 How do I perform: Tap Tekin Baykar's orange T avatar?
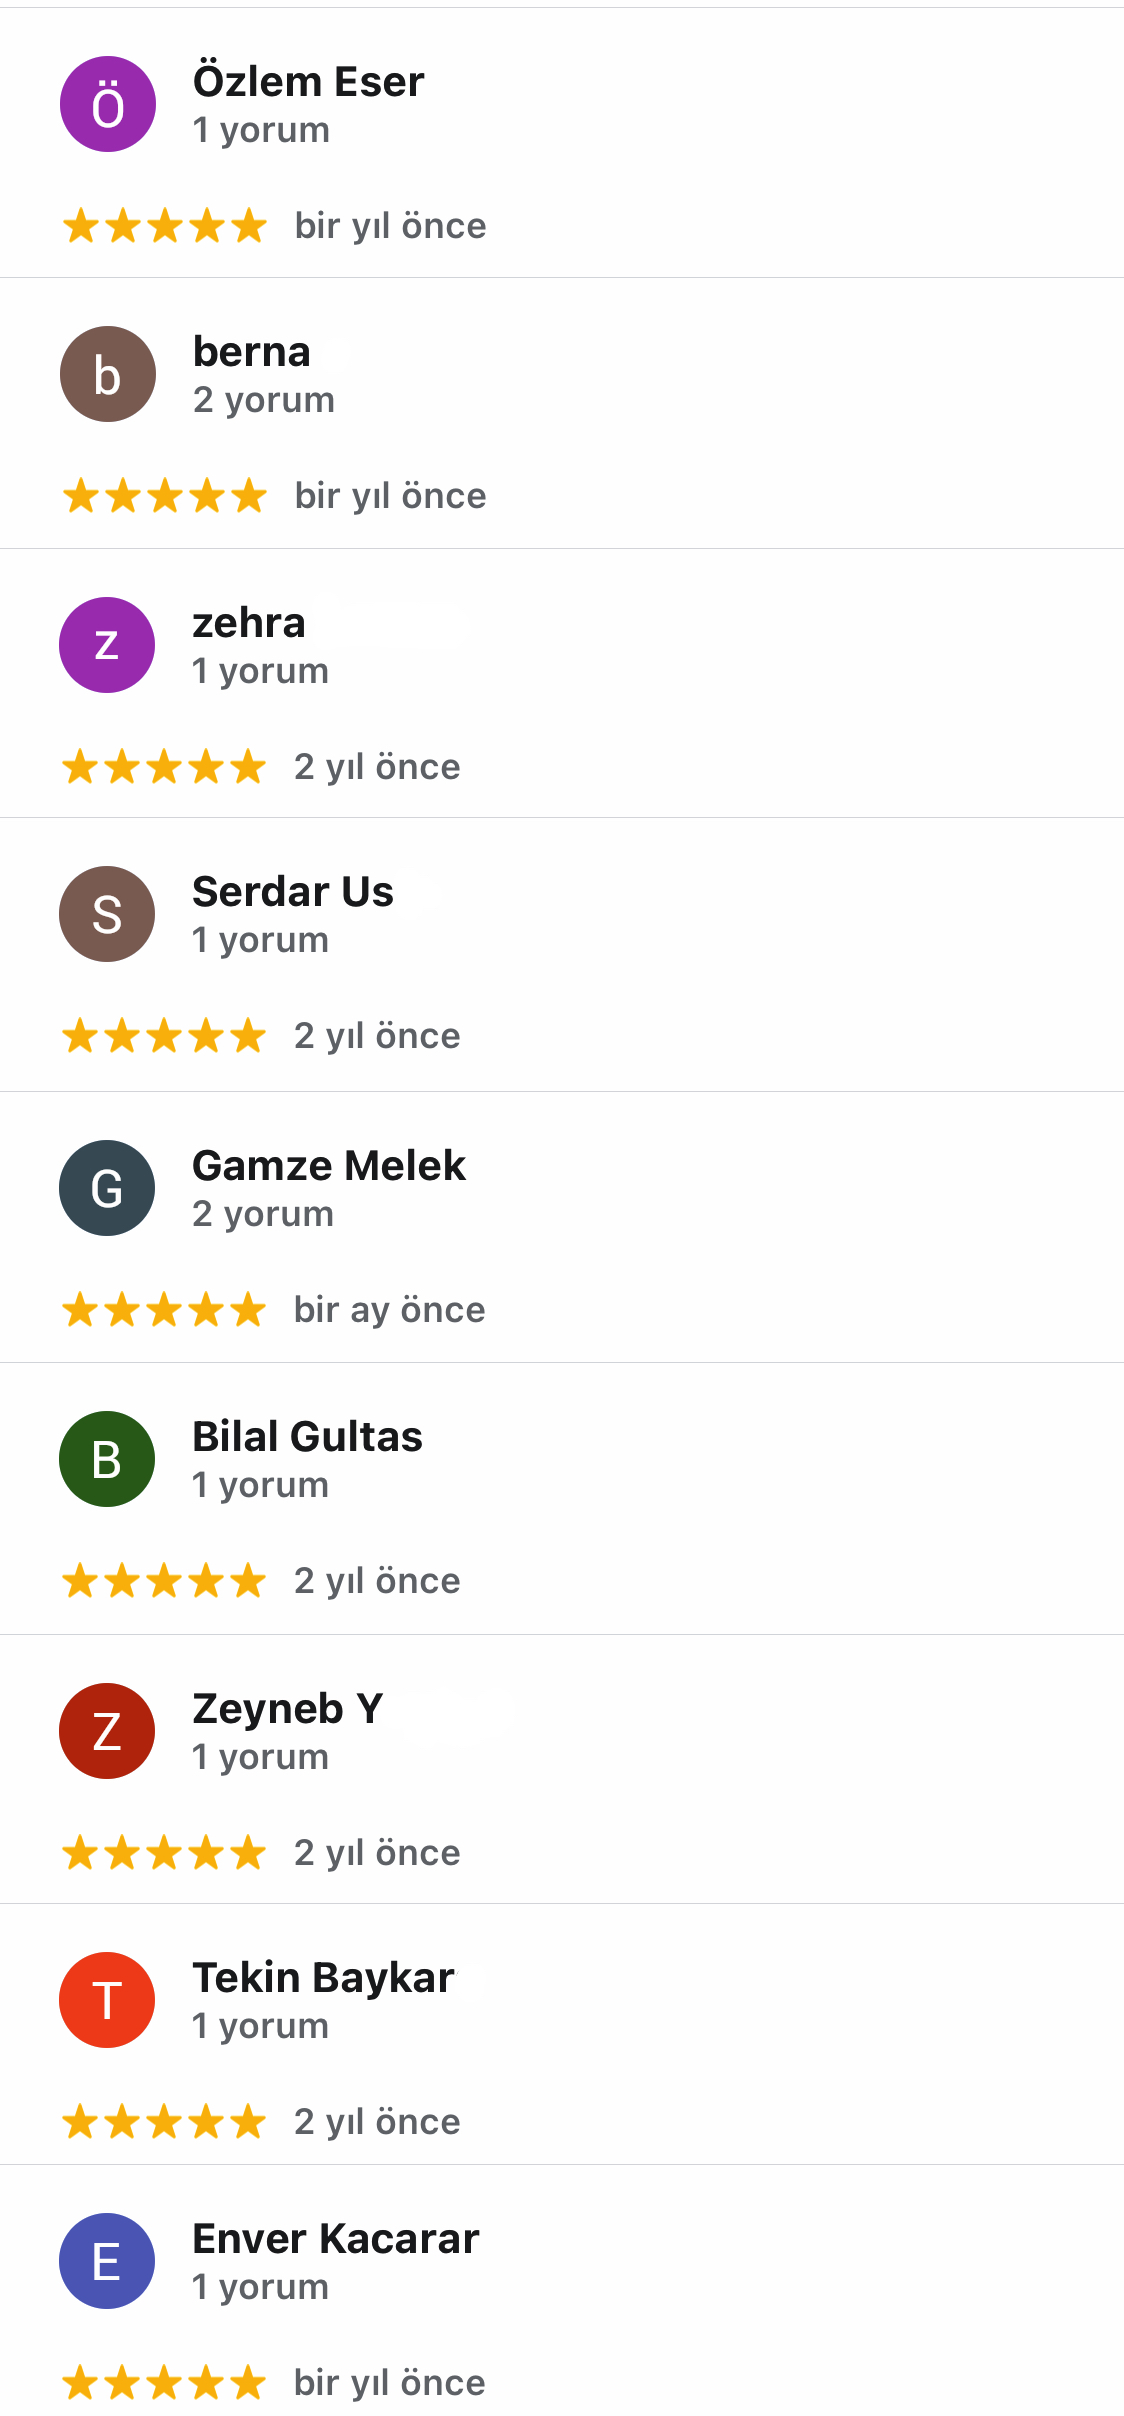pos(107,2000)
